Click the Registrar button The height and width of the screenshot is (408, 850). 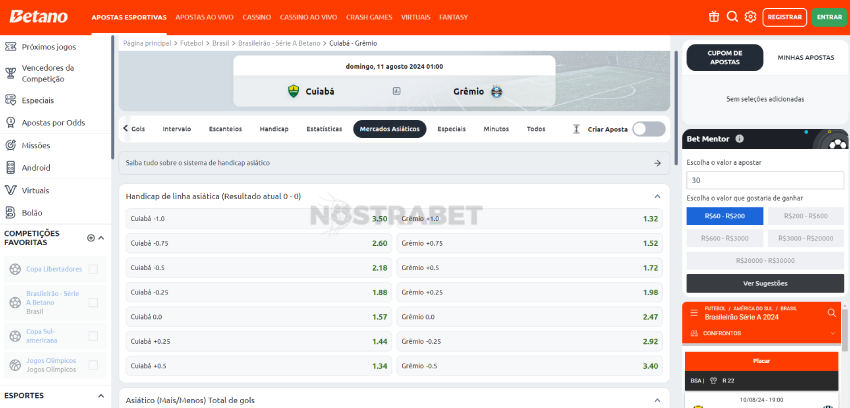coord(784,17)
